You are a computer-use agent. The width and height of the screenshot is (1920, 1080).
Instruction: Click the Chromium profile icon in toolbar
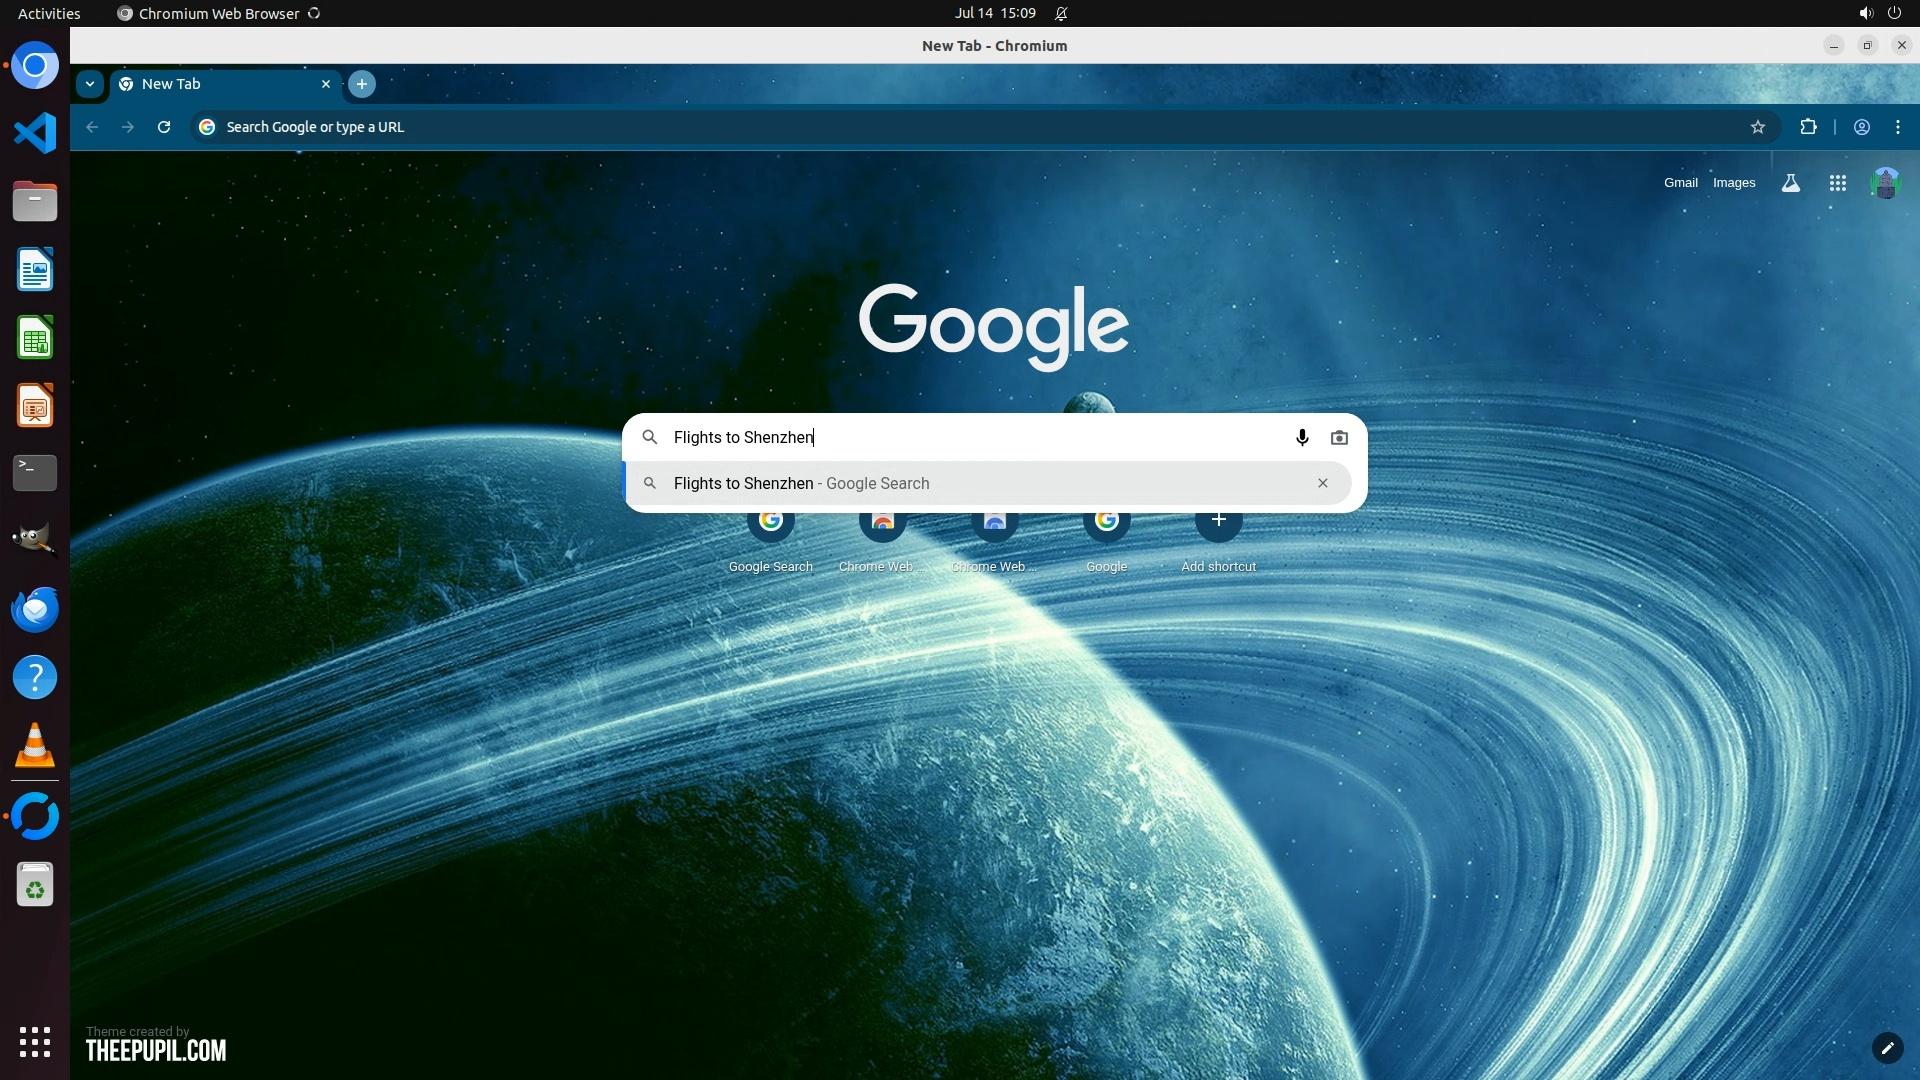(x=1861, y=127)
